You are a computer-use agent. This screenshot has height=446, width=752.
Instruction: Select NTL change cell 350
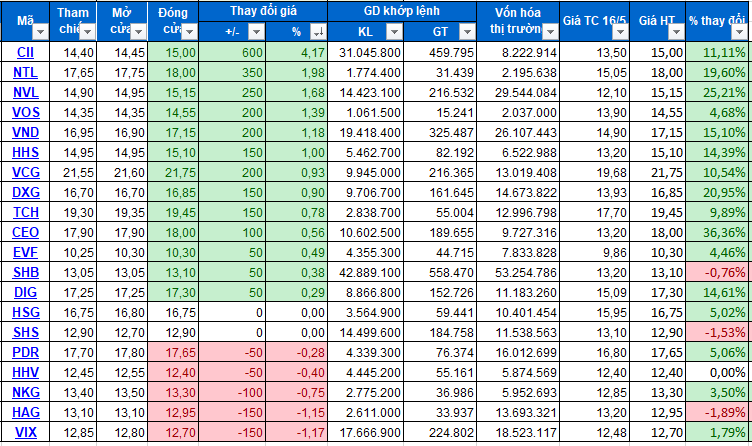232,72
